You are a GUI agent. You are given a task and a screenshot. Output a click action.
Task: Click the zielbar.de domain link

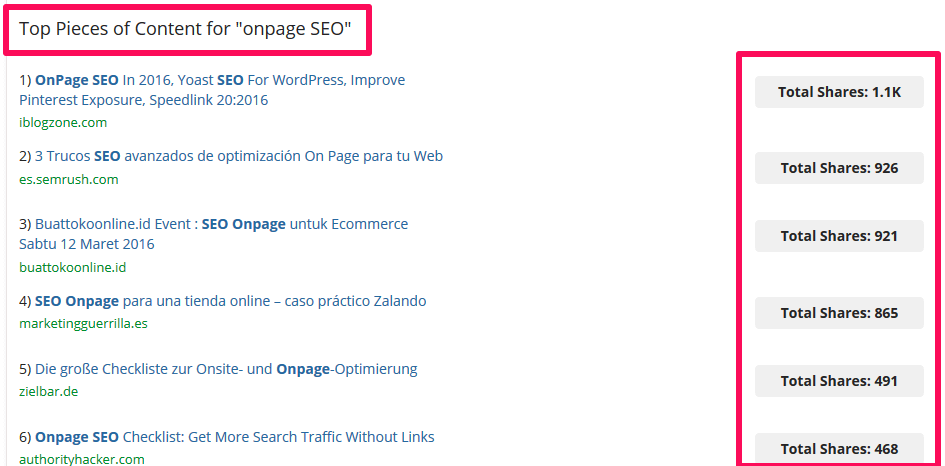[x=49, y=392]
